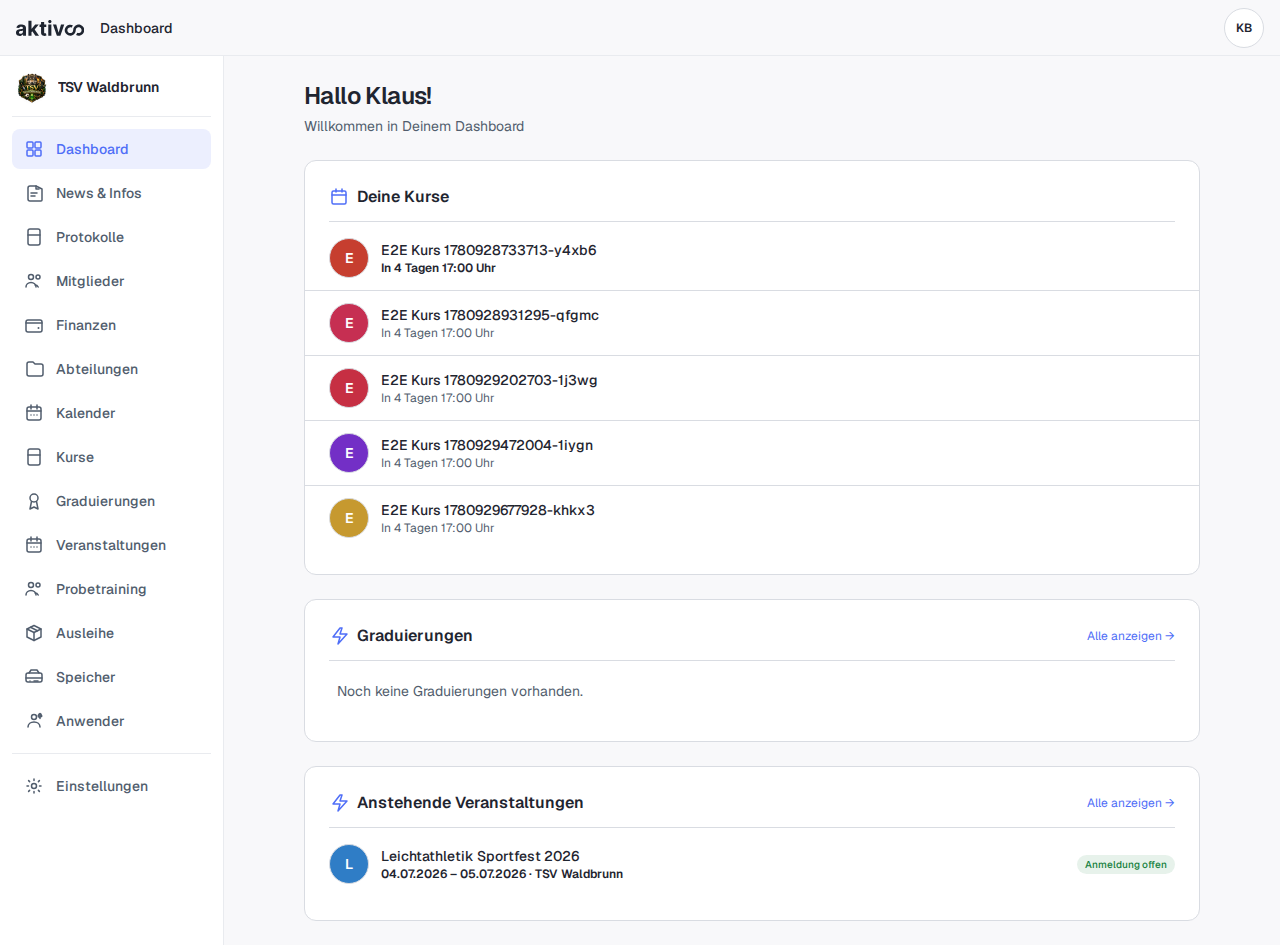Click lightning icon next to Graduierungen heading

tap(339, 636)
